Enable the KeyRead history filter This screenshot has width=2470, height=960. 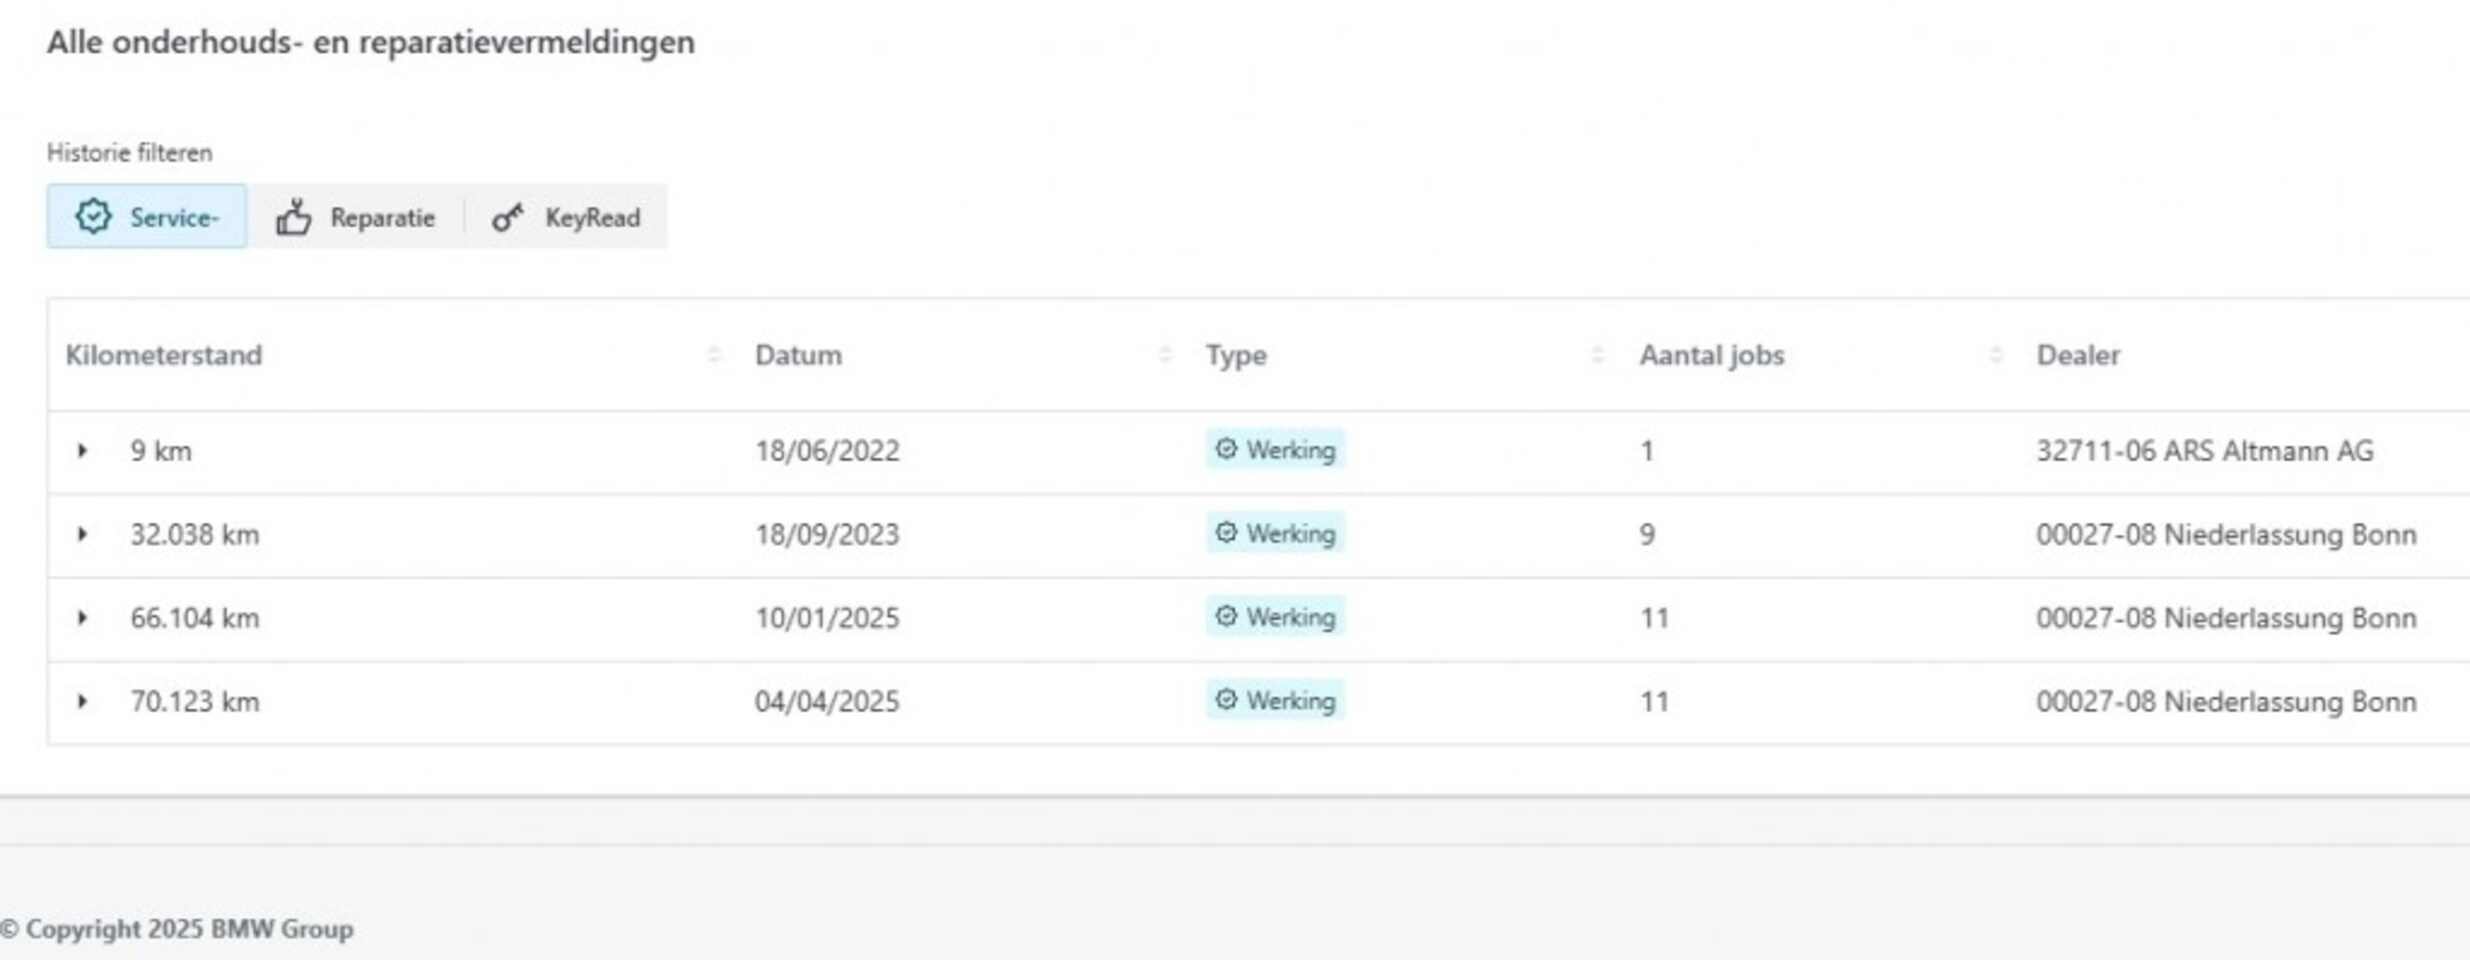click(566, 217)
